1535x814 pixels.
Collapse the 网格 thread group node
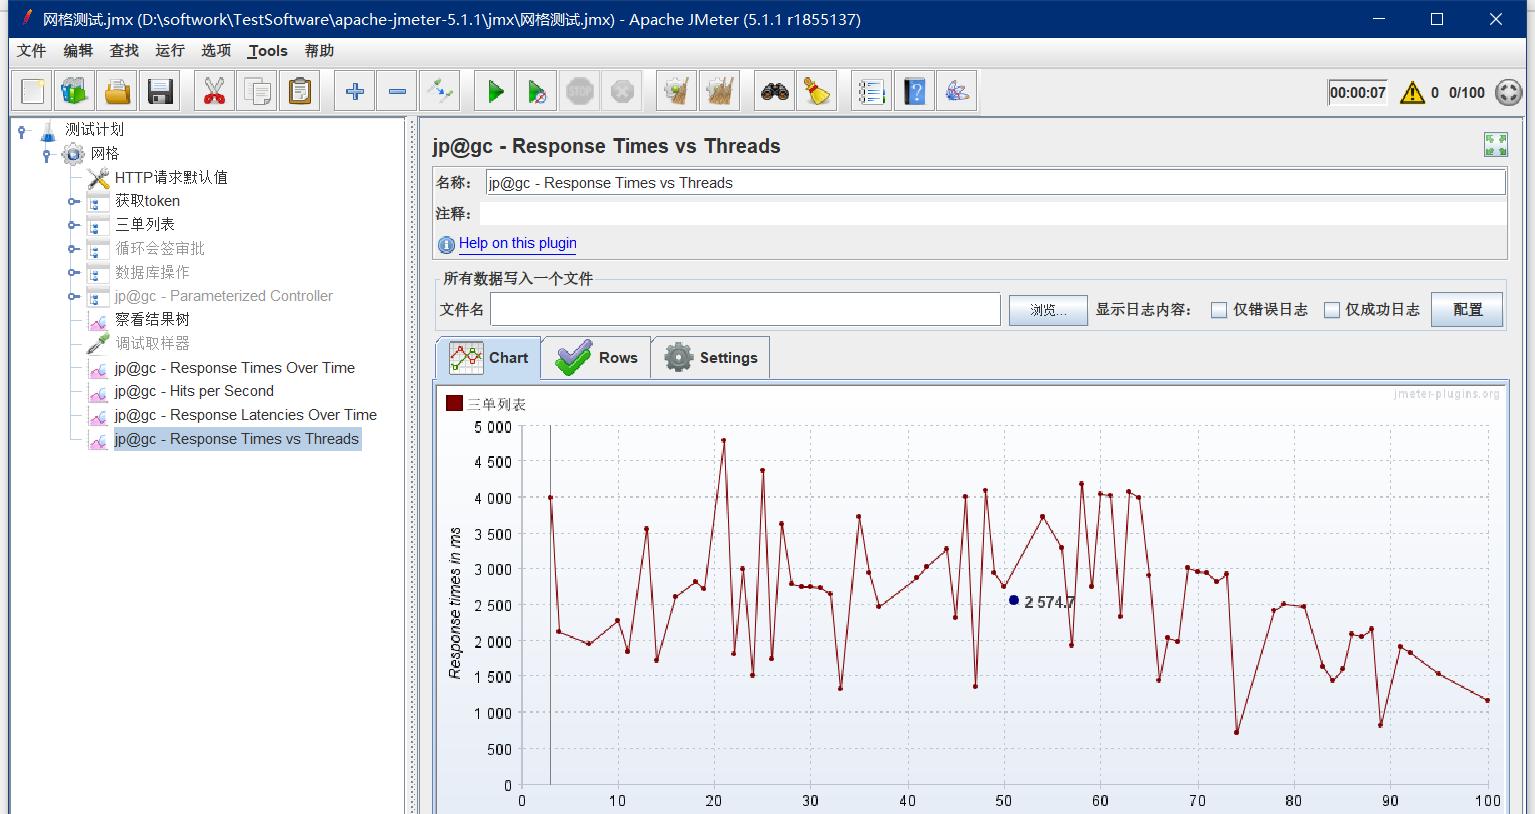[x=46, y=155]
